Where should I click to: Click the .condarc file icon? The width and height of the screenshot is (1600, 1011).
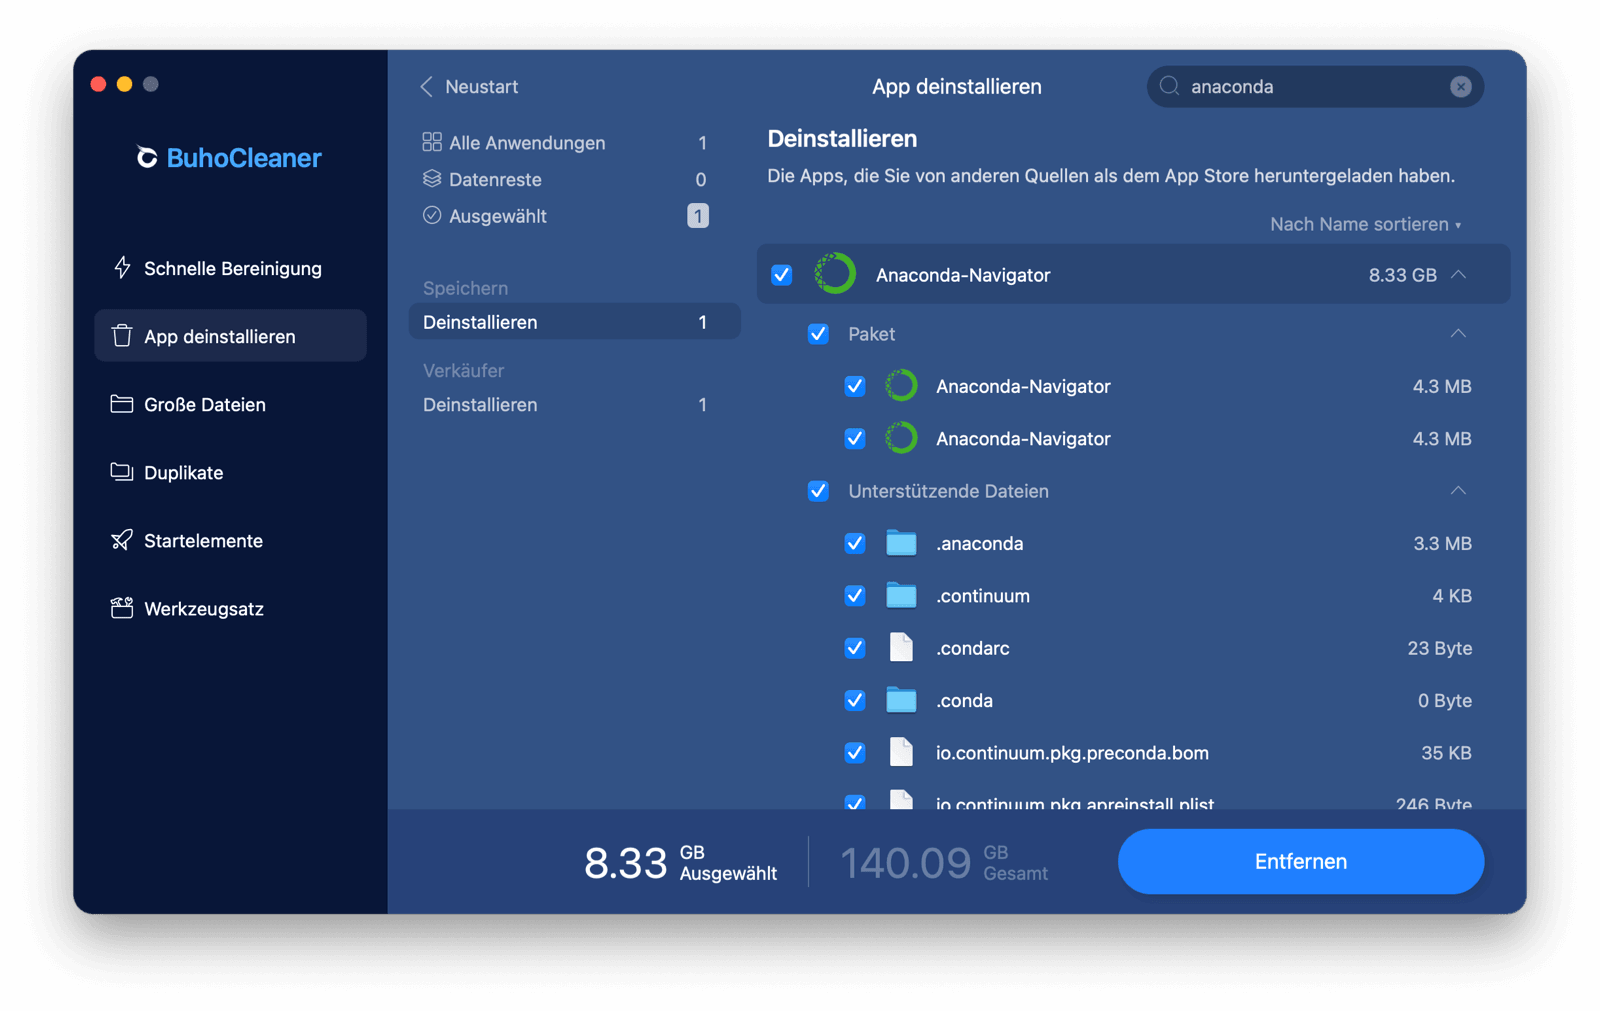[901, 647]
